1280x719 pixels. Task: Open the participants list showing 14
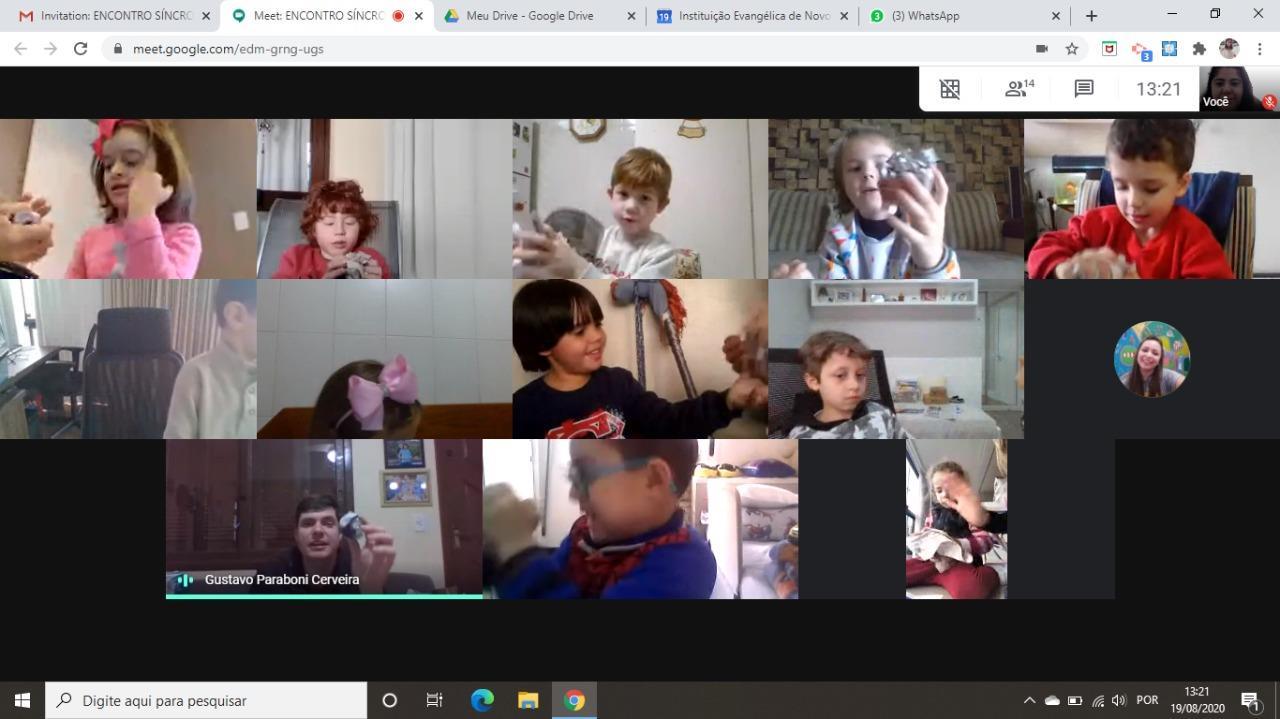(1019, 89)
